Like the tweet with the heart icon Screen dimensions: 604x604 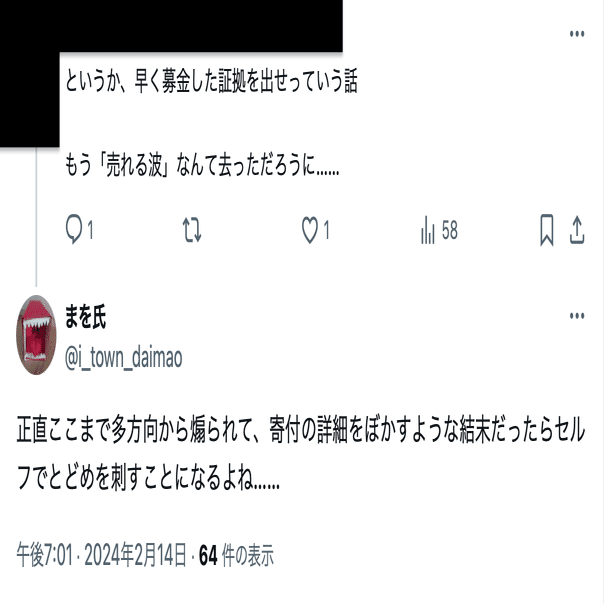click(x=310, y=230)
